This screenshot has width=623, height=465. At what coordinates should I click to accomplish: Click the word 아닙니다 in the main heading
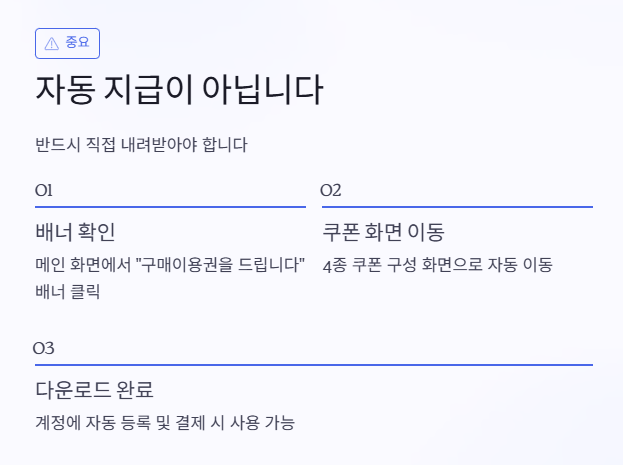(x=263, y=90)
